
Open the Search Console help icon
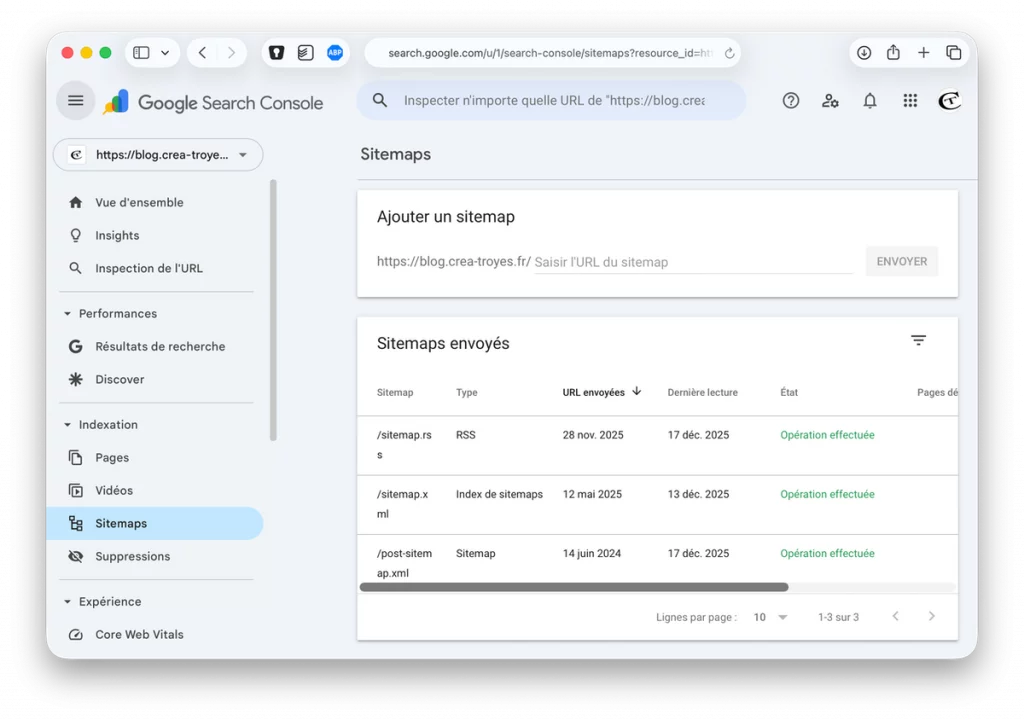point(790,100)
